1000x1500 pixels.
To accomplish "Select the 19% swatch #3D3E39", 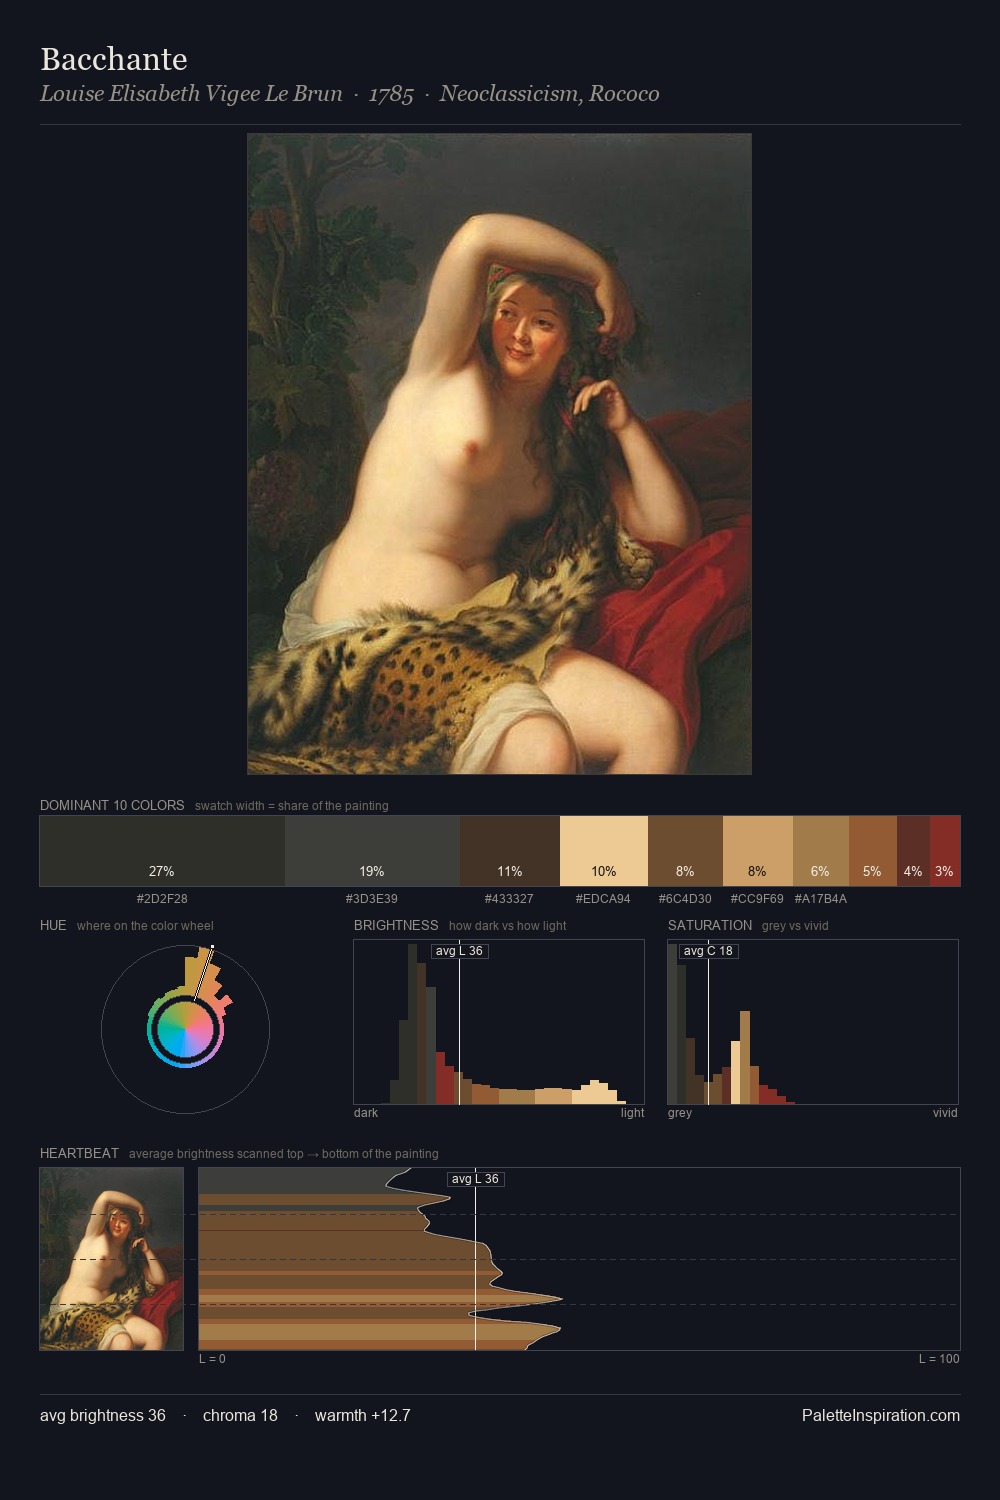I will [x=372, y=851].
